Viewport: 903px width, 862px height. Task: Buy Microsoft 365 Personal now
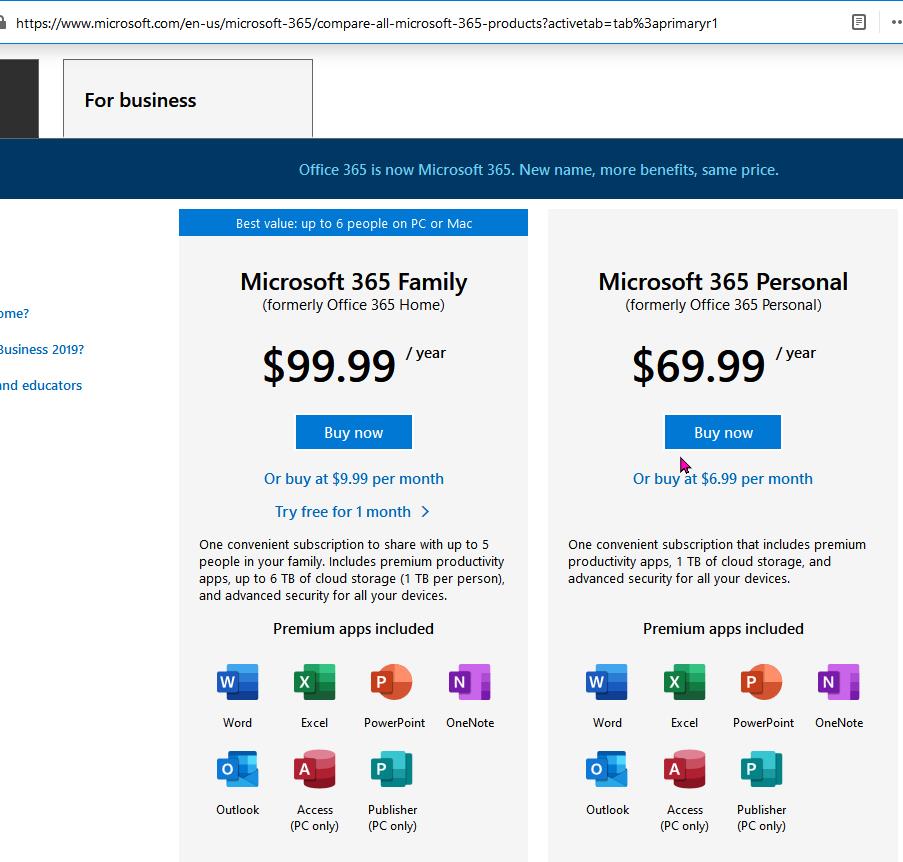click(723, 432)
